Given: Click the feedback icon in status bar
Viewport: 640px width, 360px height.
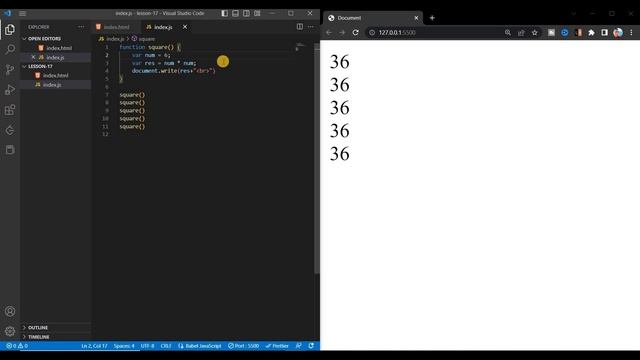Looking at the screenshot, I should pyautogui.click(x=298, y=346).
